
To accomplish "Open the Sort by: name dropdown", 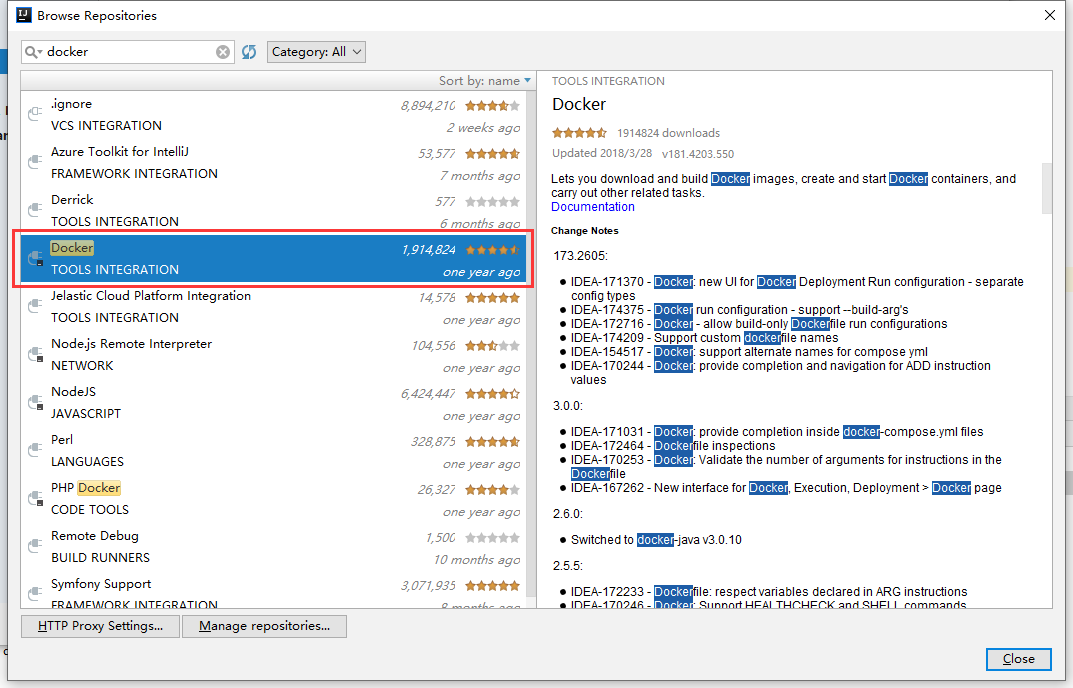I will [484, 81].
